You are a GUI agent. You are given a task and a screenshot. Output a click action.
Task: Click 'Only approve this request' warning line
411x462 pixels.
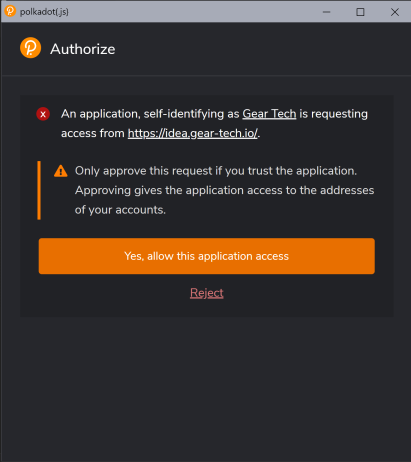click(x=216, y=171)
